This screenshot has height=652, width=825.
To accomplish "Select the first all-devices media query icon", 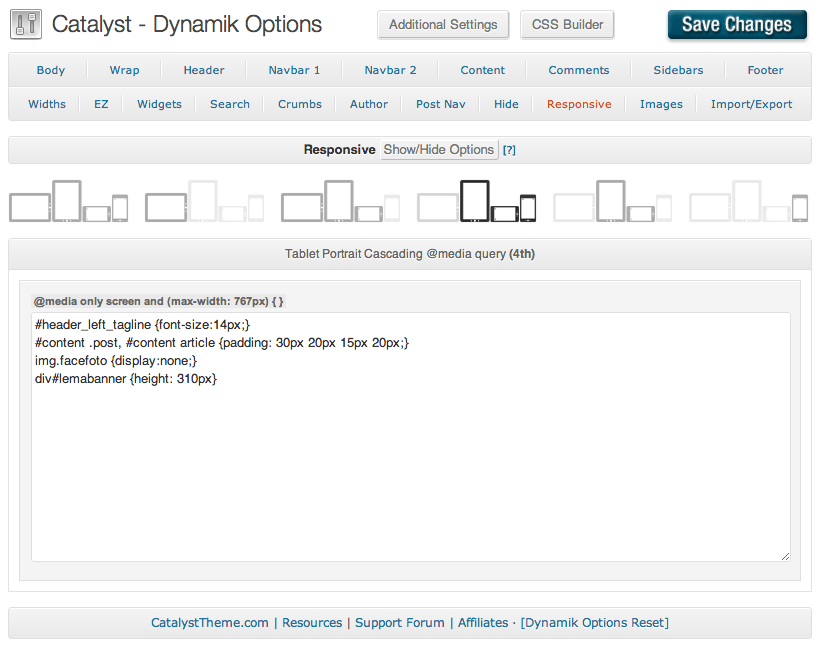I will coord(68,201).
